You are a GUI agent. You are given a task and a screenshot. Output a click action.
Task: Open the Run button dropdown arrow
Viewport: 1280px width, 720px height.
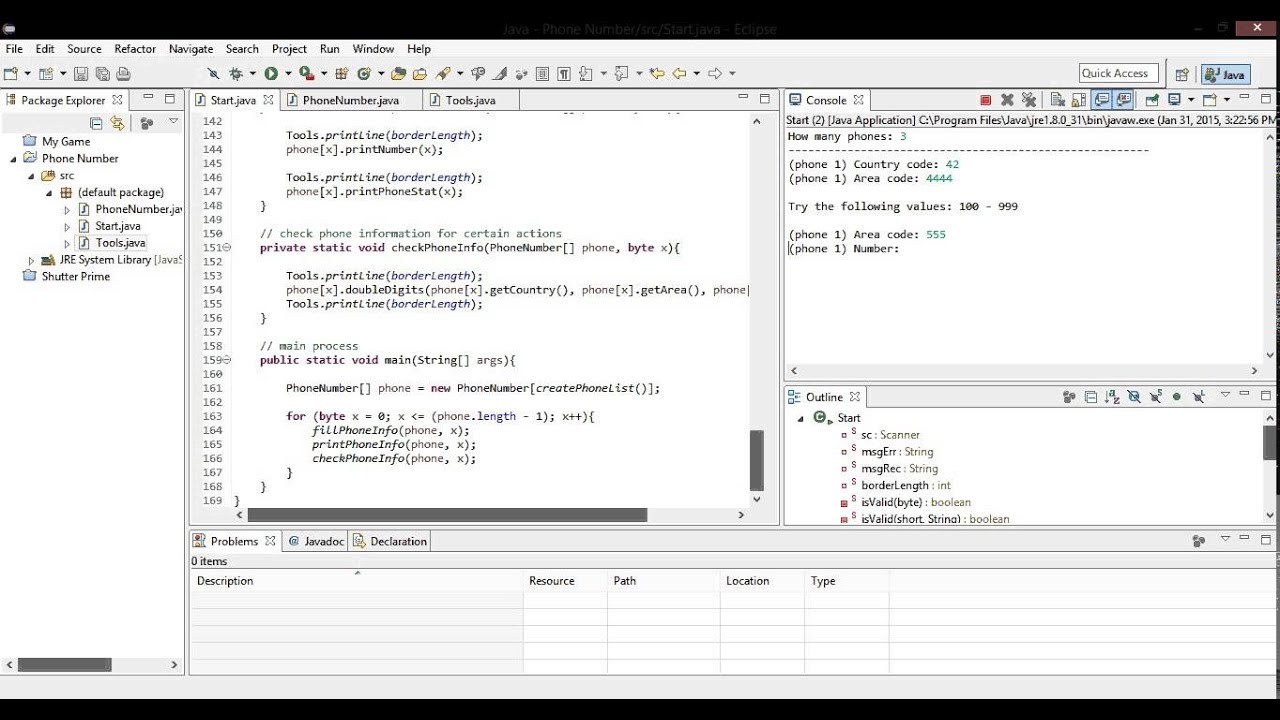288,74
